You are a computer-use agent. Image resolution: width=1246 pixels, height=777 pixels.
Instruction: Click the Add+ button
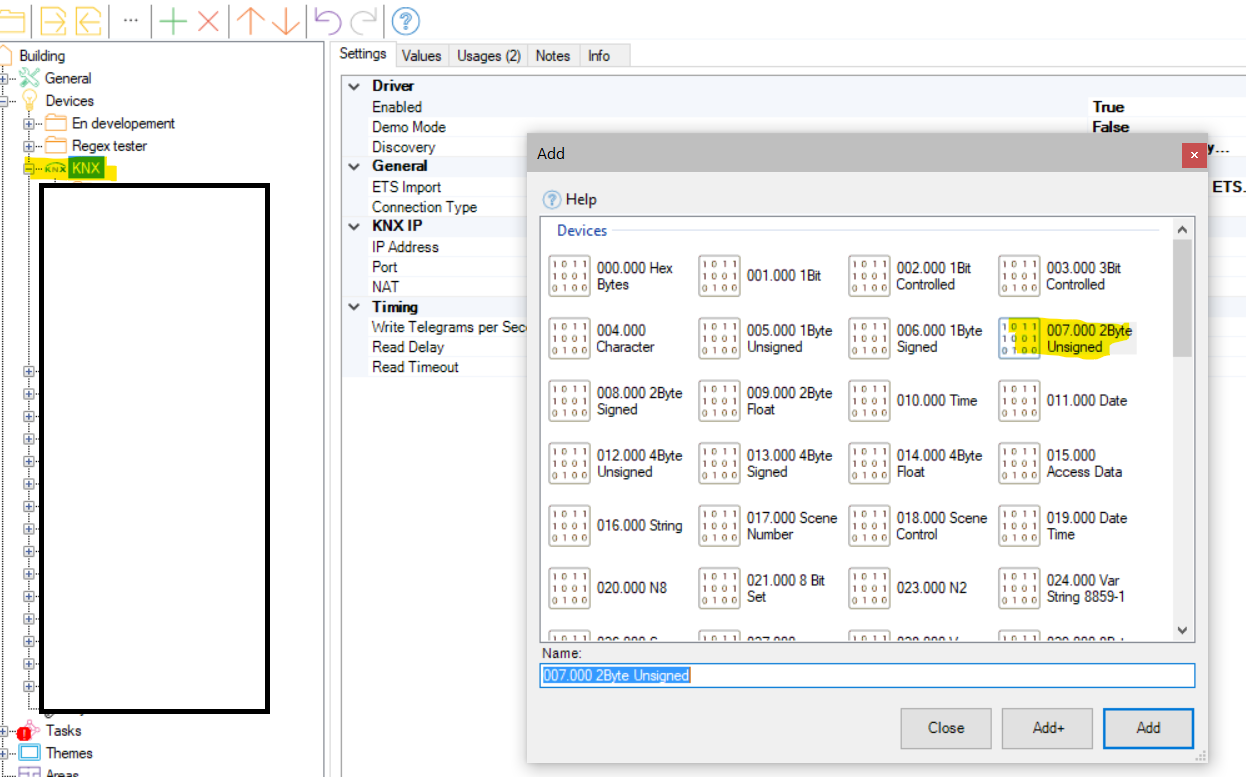(x=1047, y=728)
